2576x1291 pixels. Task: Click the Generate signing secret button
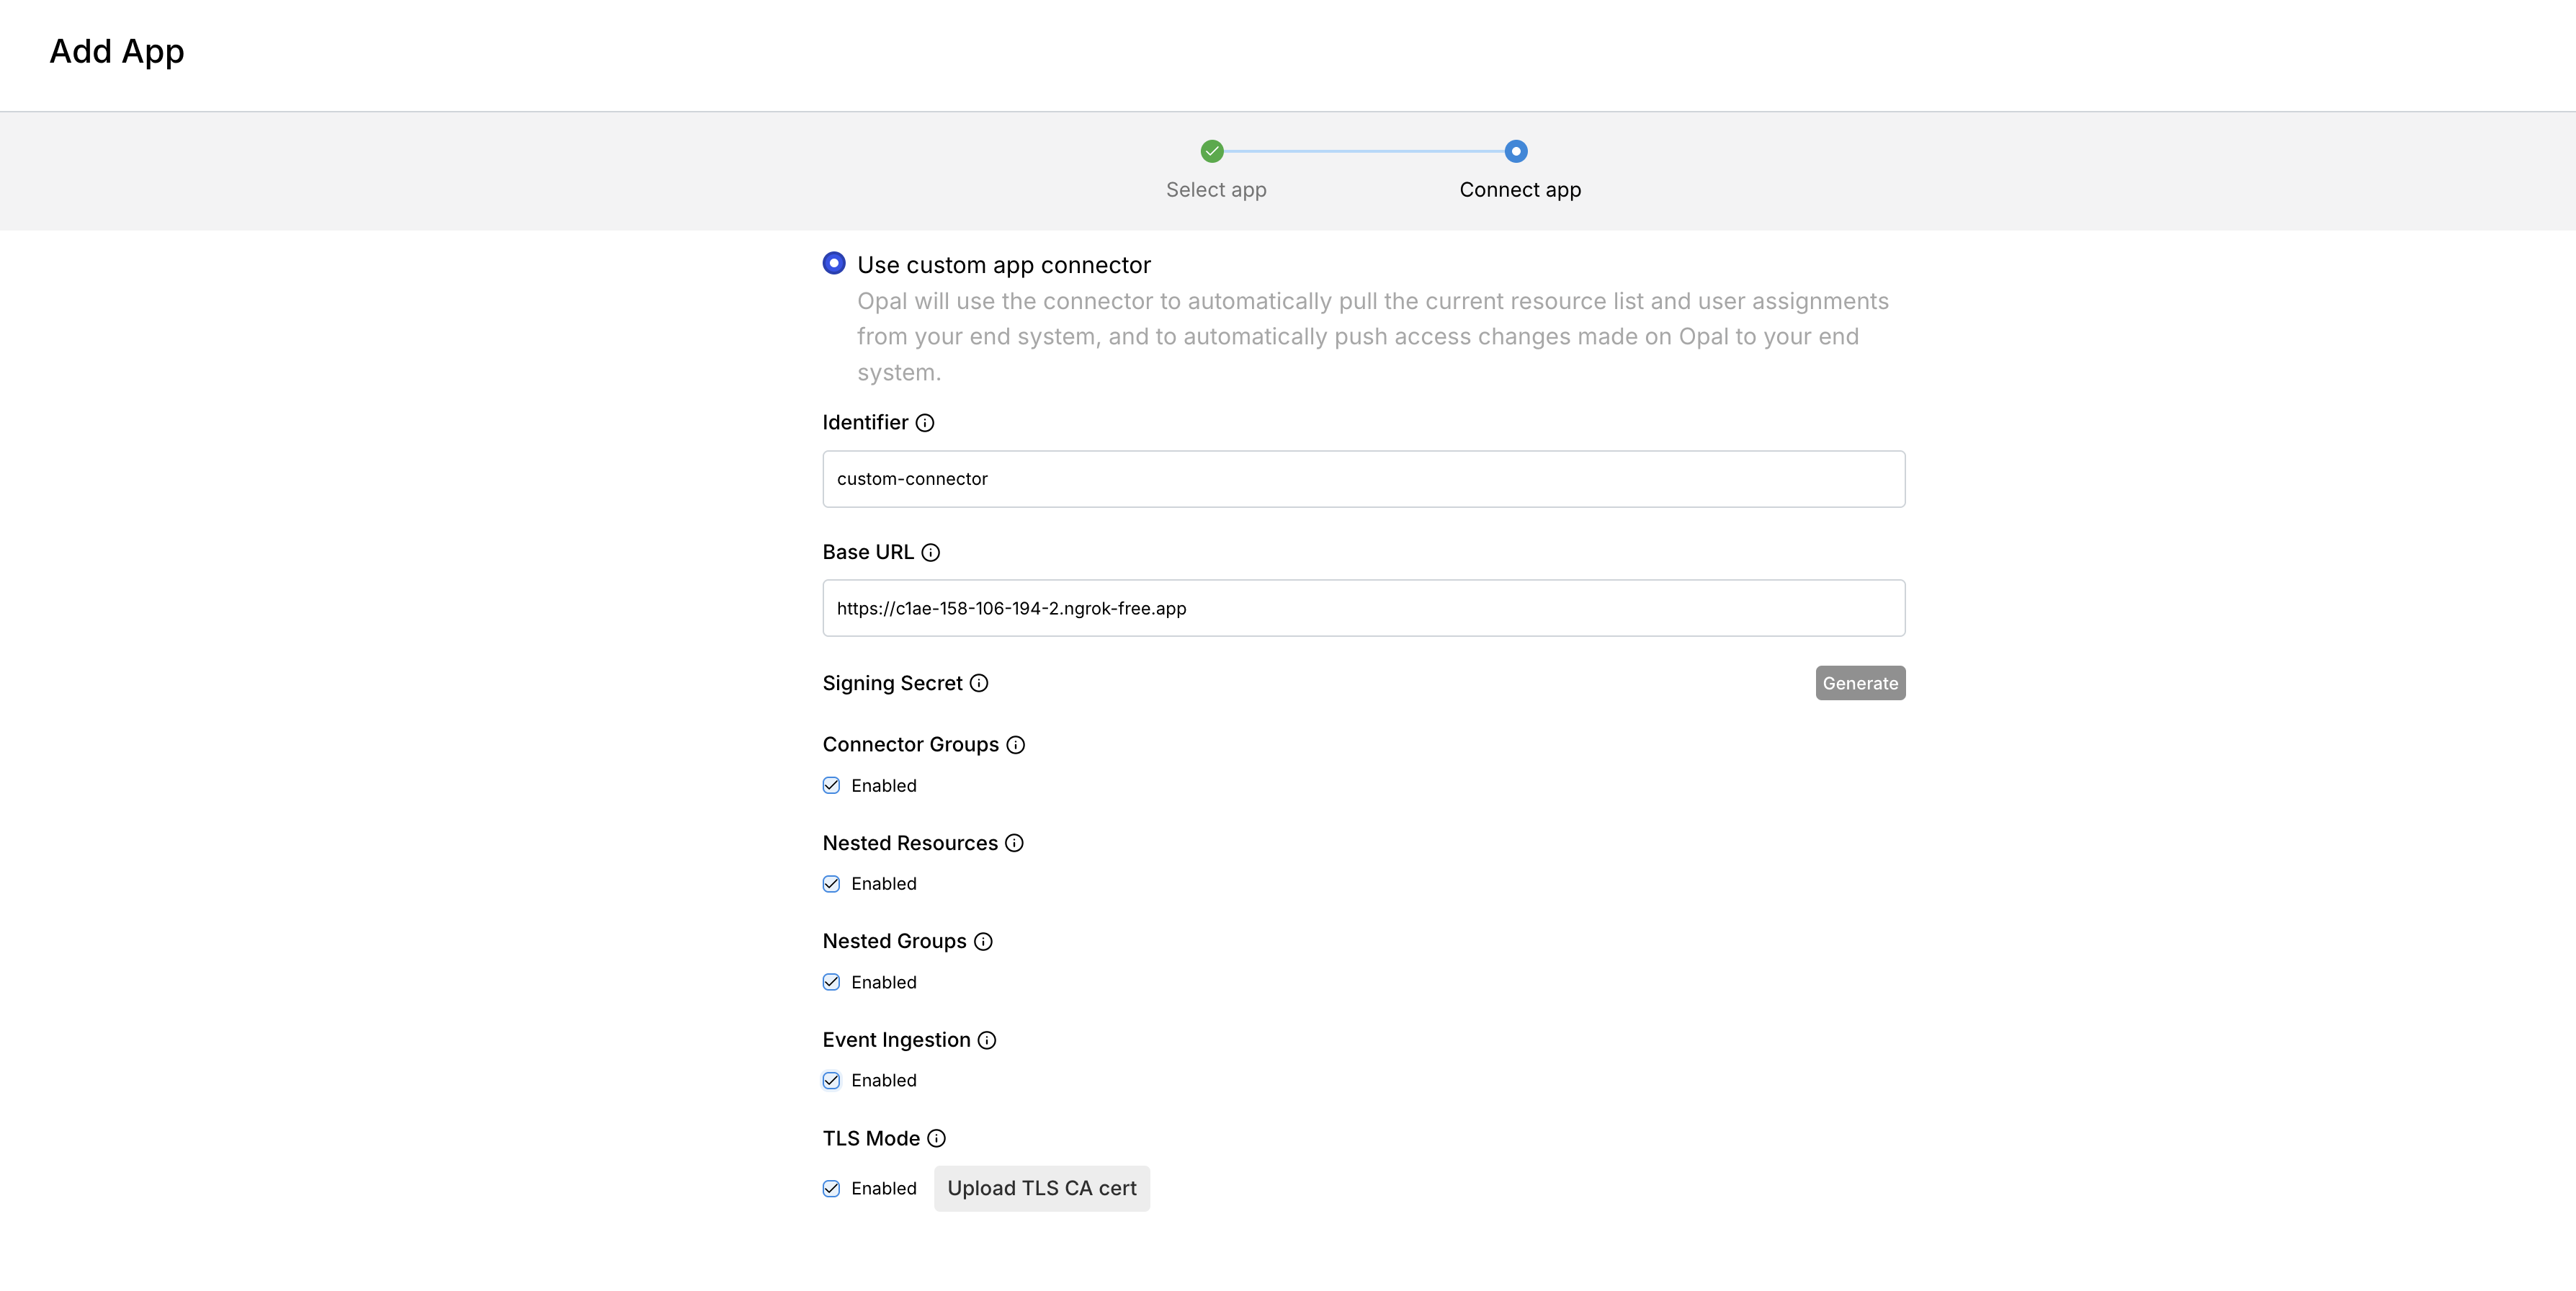[1859, 683]
